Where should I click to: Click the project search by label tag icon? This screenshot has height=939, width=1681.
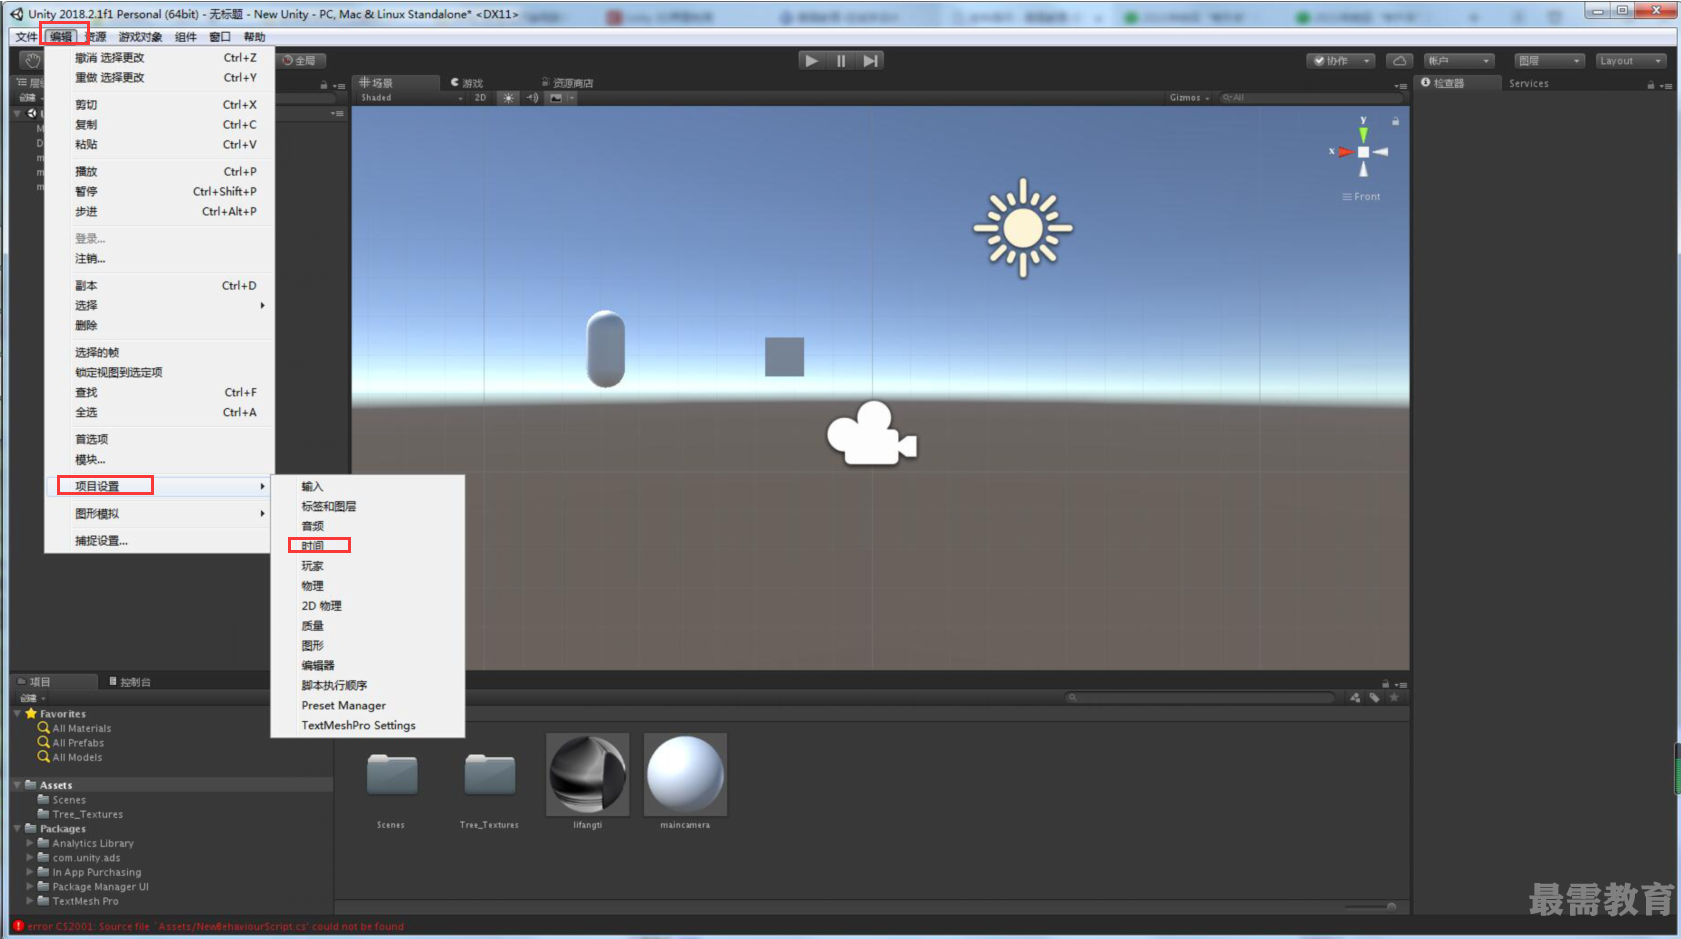tap(1374, 698)
